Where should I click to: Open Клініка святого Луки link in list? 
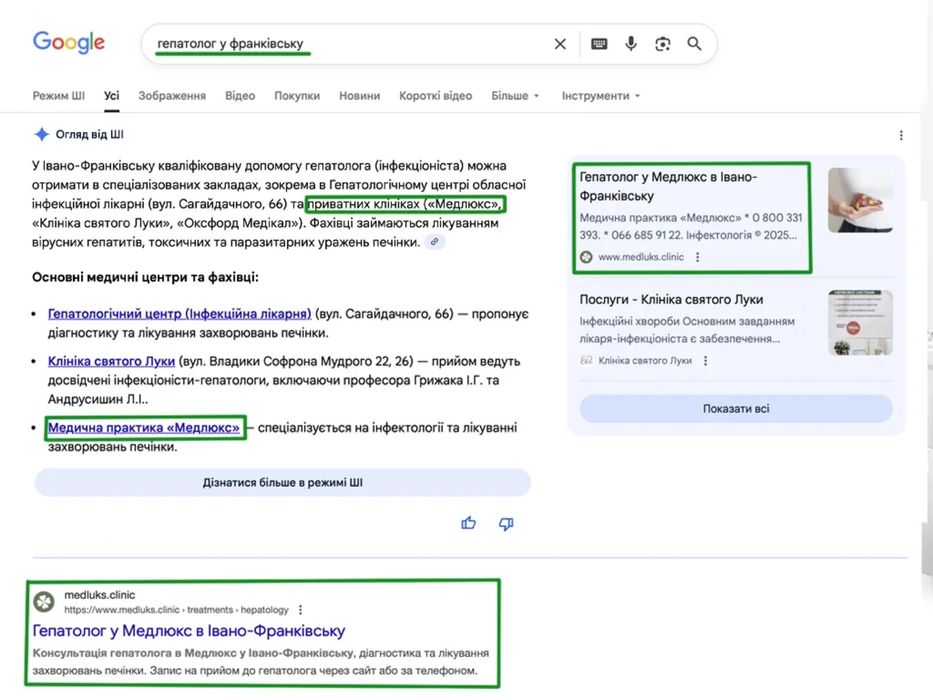click(111, 361)
